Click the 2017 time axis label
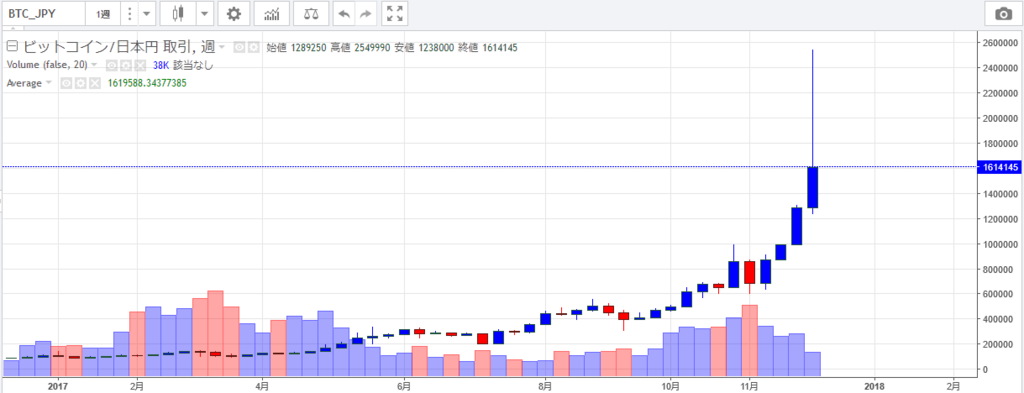Image resolution: width=1024 pixels, height=393 pixels. point(59,385)
